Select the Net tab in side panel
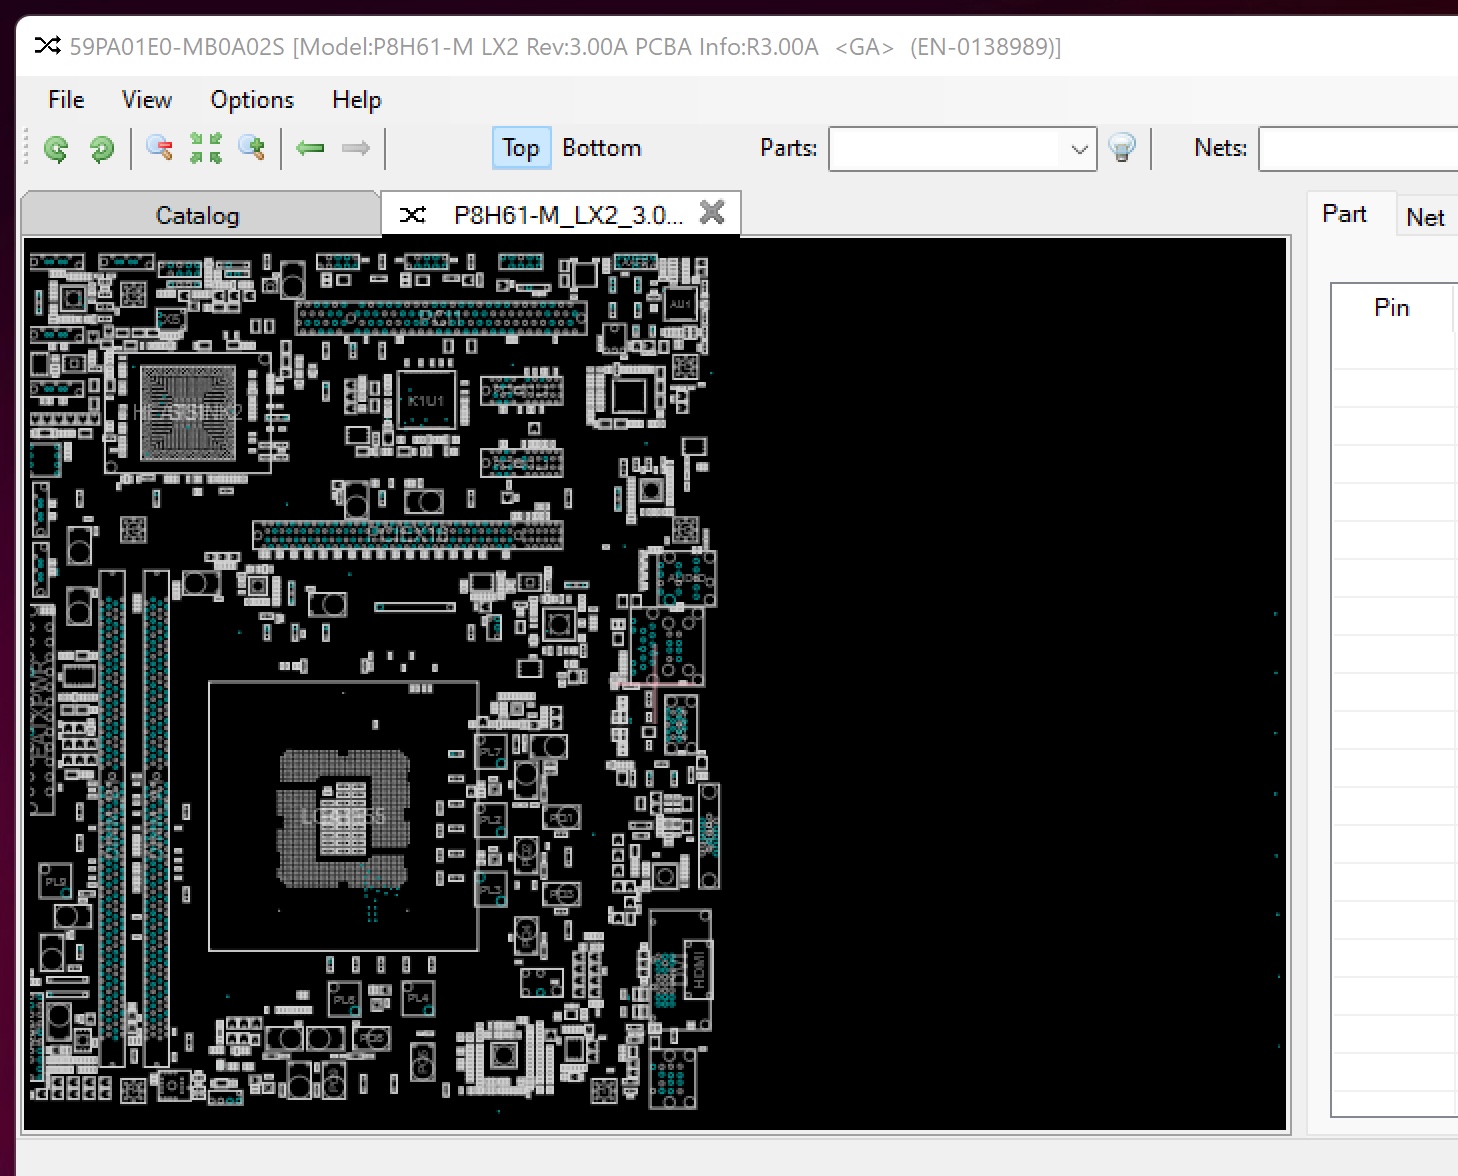The width and height of the screenshot is (1458, 1176). click(x=1425, y=217)
